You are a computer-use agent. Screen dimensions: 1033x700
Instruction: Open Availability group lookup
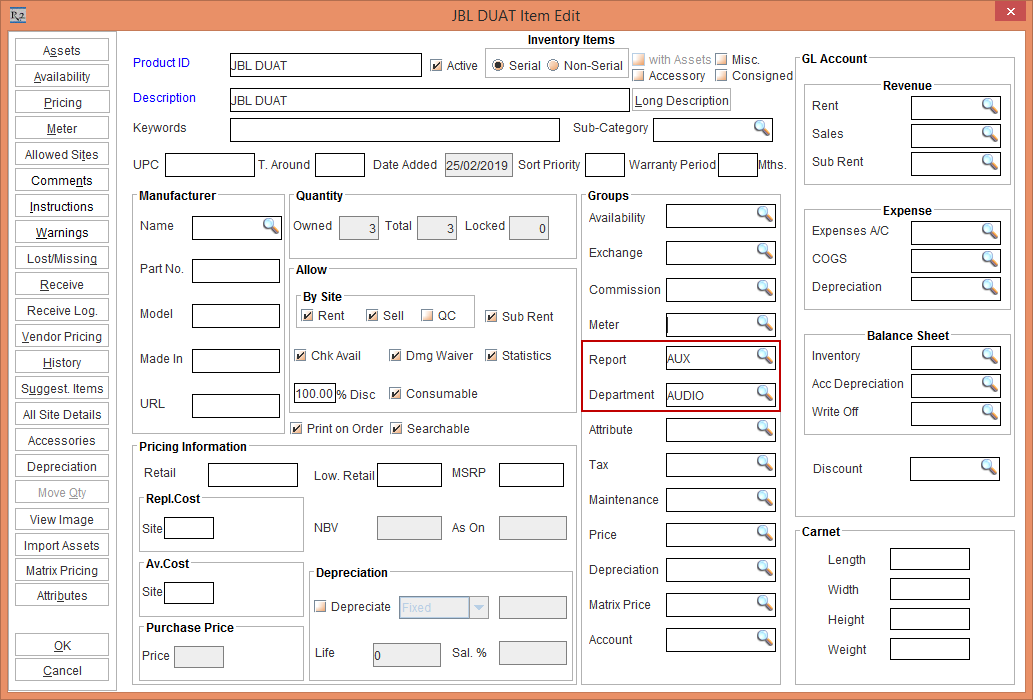pos(764,214)
